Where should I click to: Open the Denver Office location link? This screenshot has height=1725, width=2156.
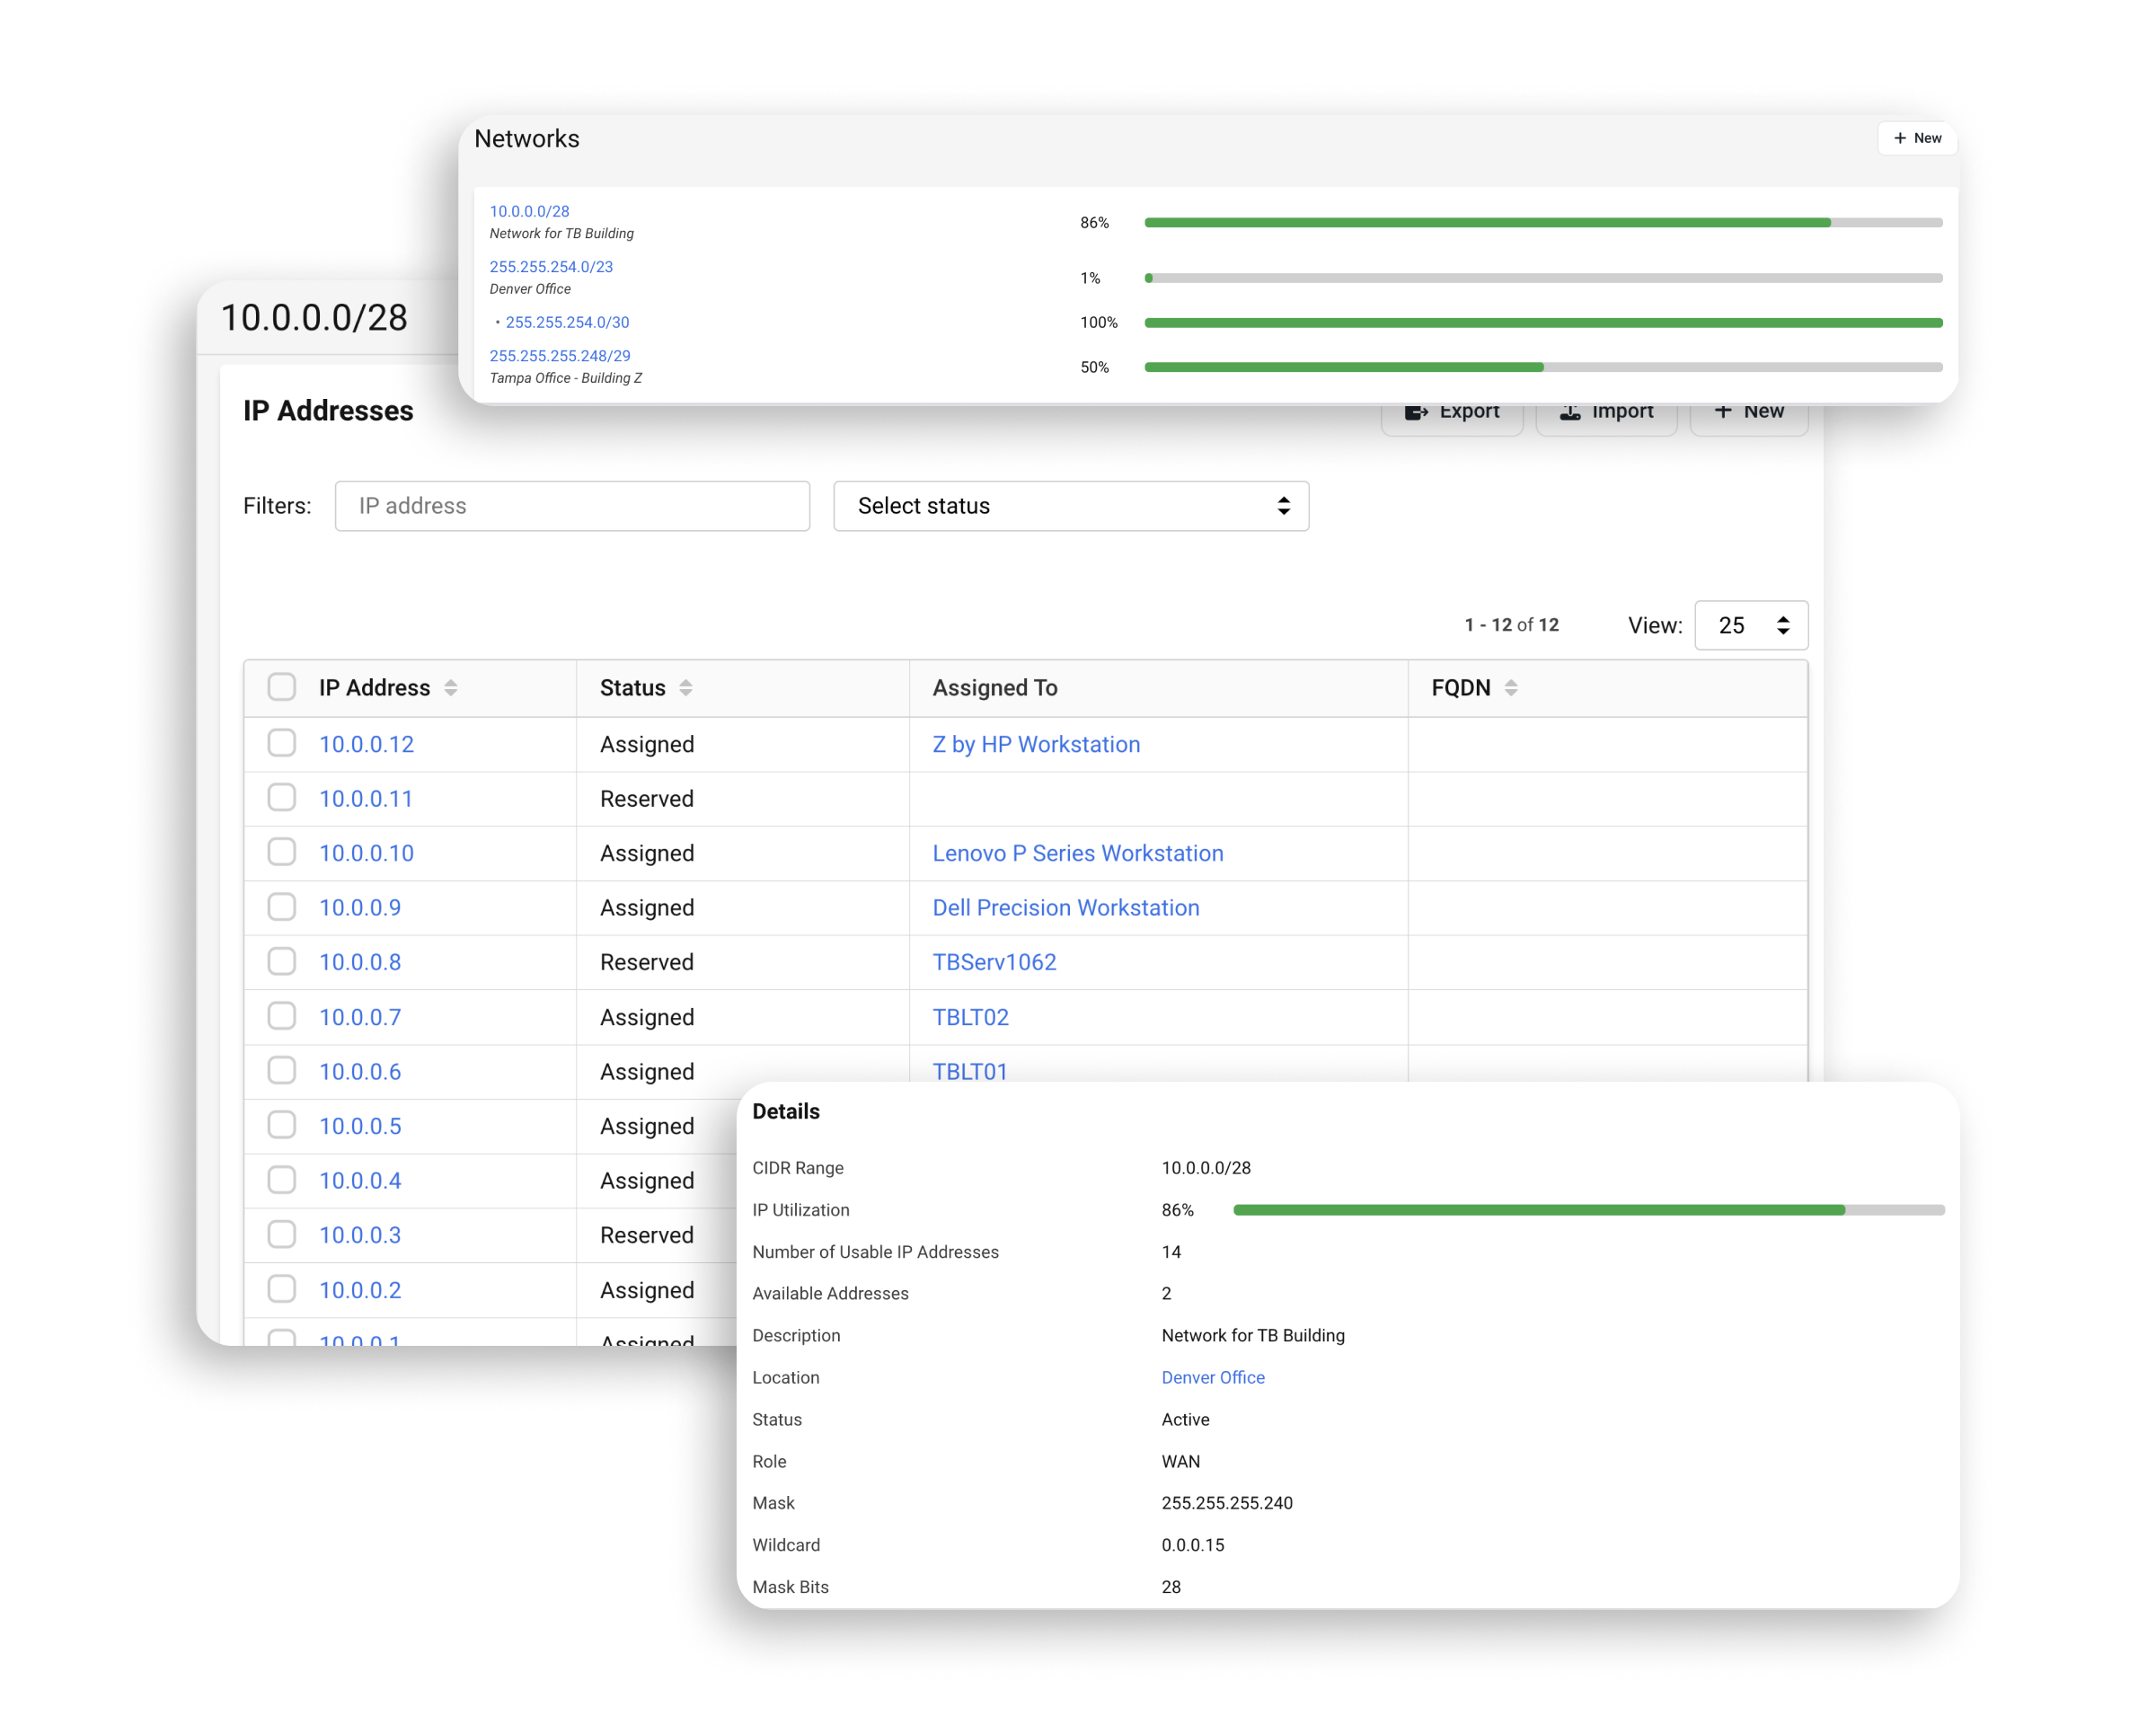[1213, 1377]
